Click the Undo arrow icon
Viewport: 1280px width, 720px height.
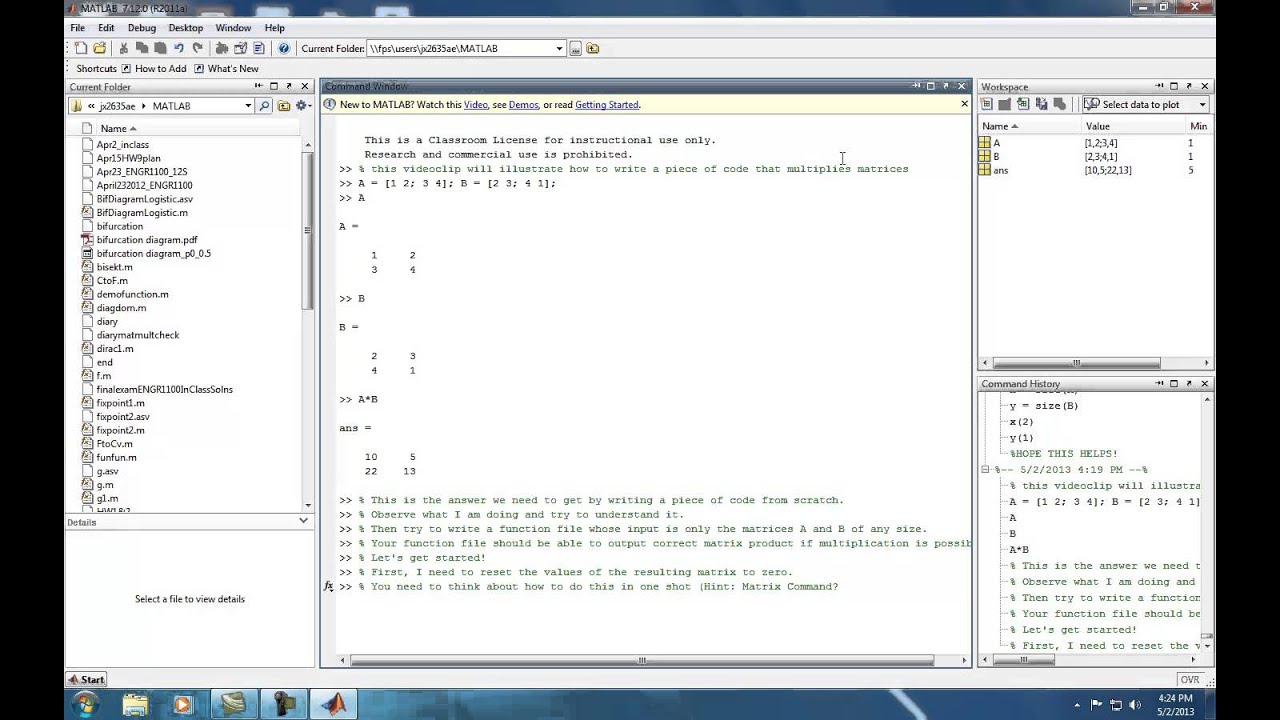(179, 48)
